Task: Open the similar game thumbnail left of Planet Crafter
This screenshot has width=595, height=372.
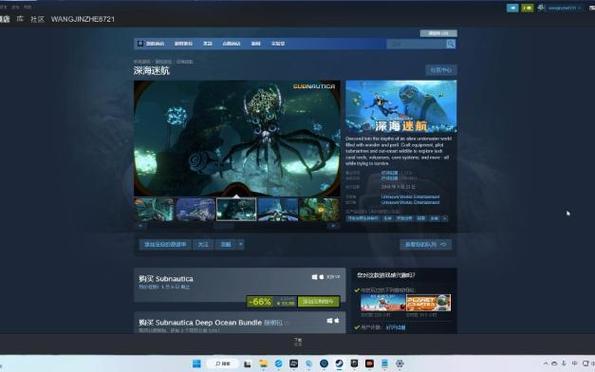Action: [382, 303]
